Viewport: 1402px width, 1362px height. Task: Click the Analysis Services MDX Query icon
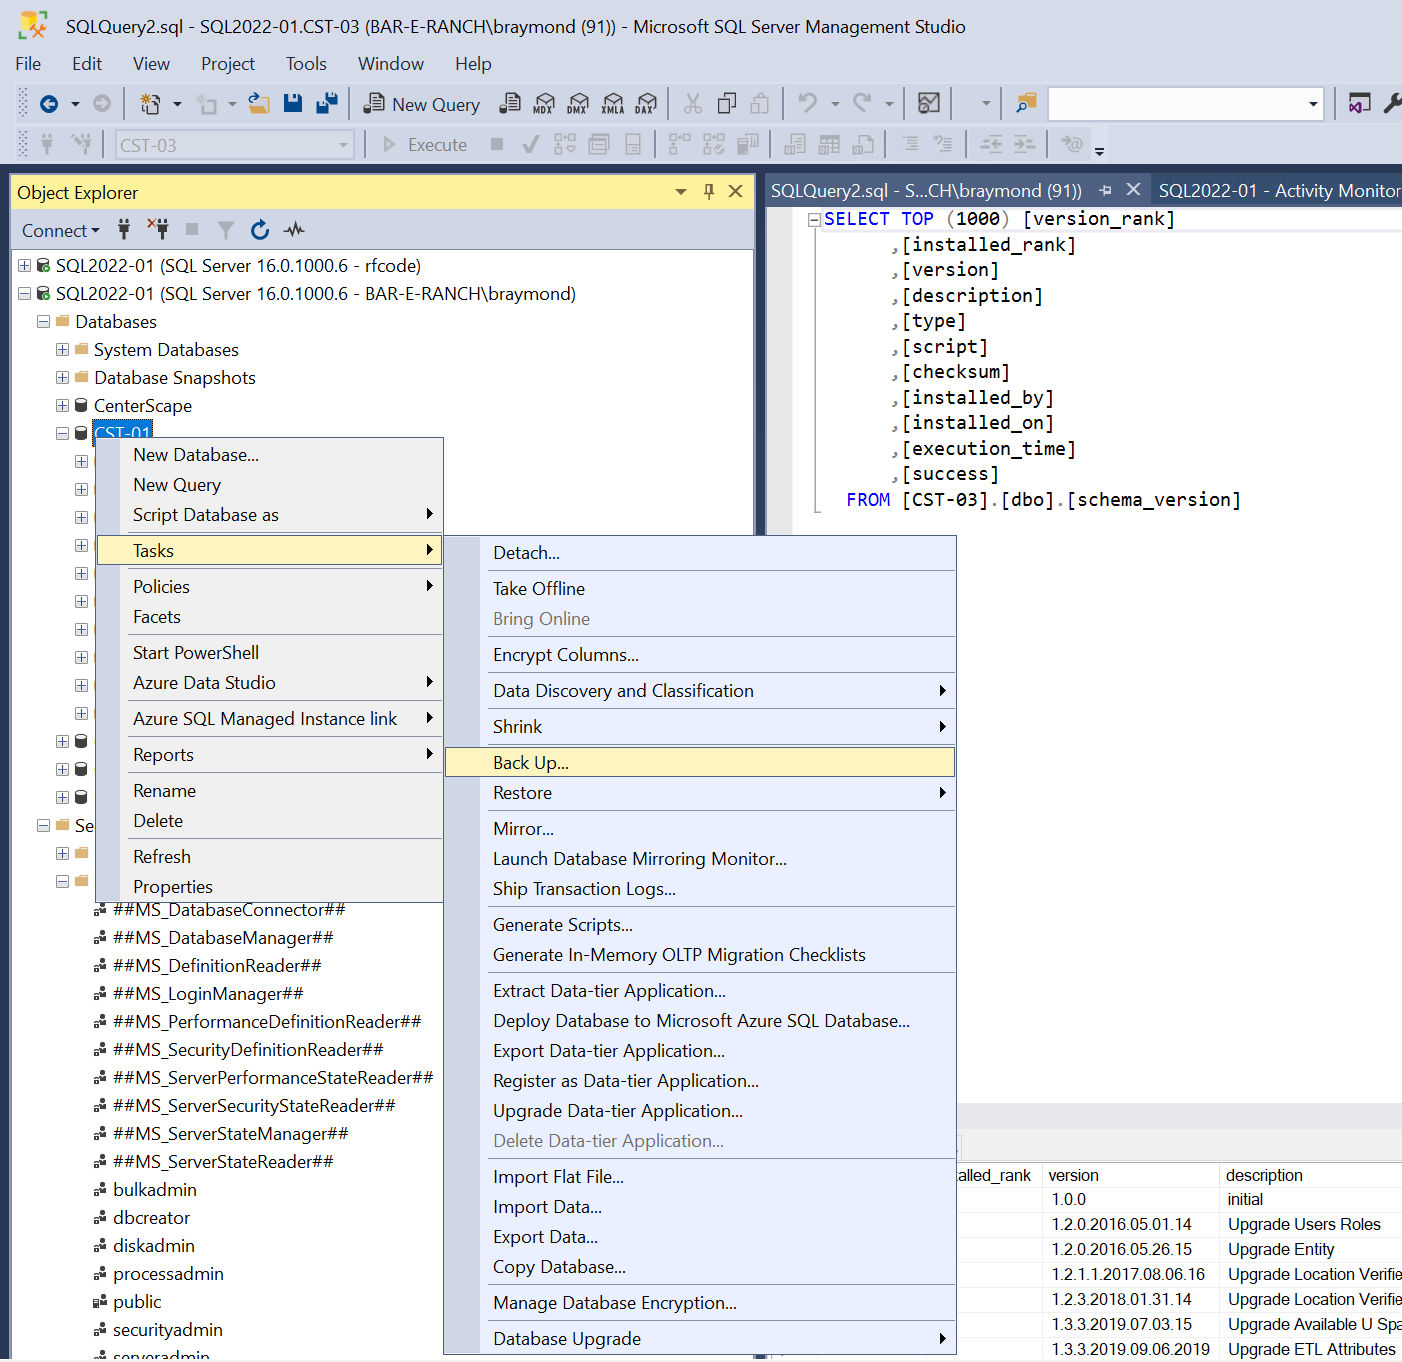(544, 104)
